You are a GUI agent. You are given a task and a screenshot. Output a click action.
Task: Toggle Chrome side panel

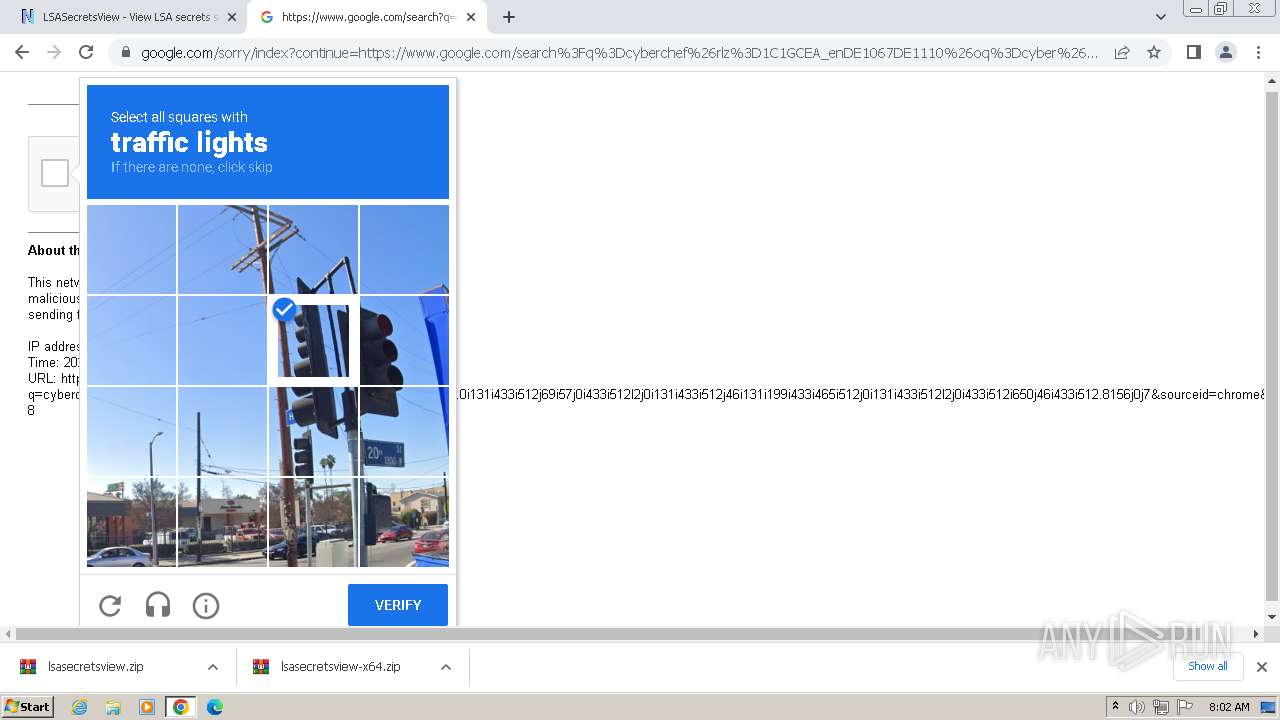pyautogui.click(x=1193, y=52)
